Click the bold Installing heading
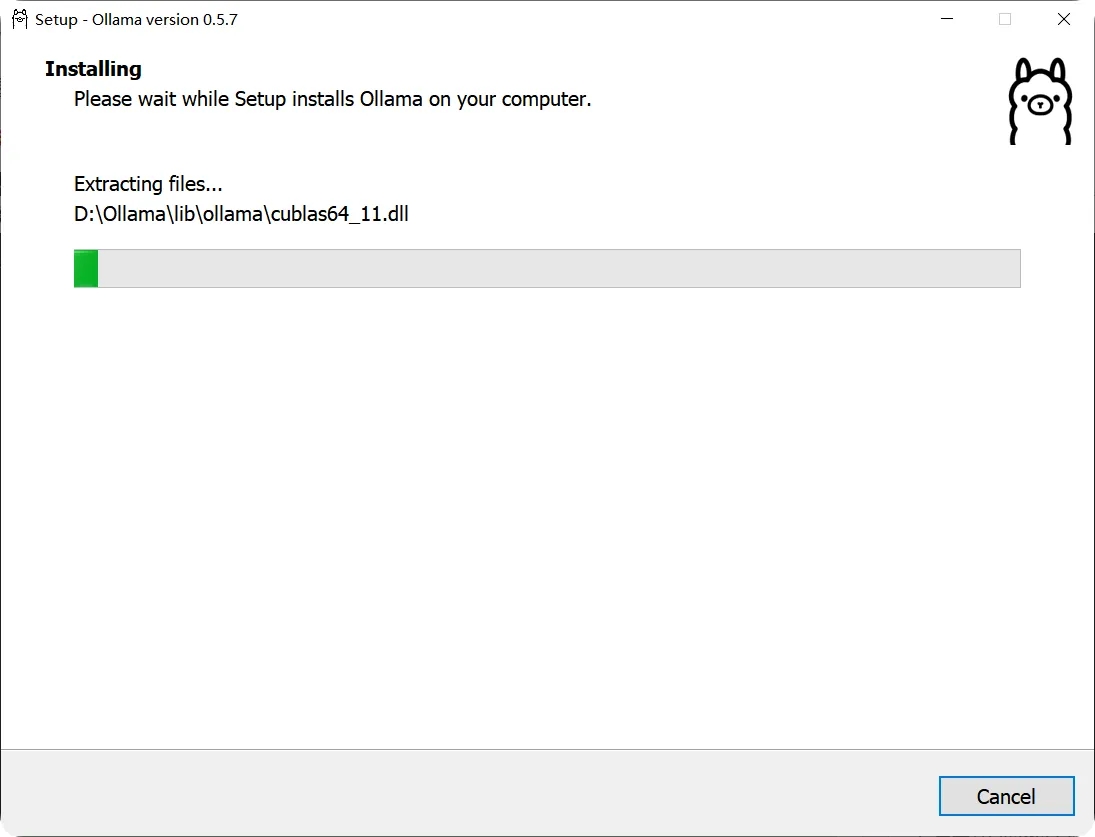The image size is (1095, 837). (x=93, y=68)
